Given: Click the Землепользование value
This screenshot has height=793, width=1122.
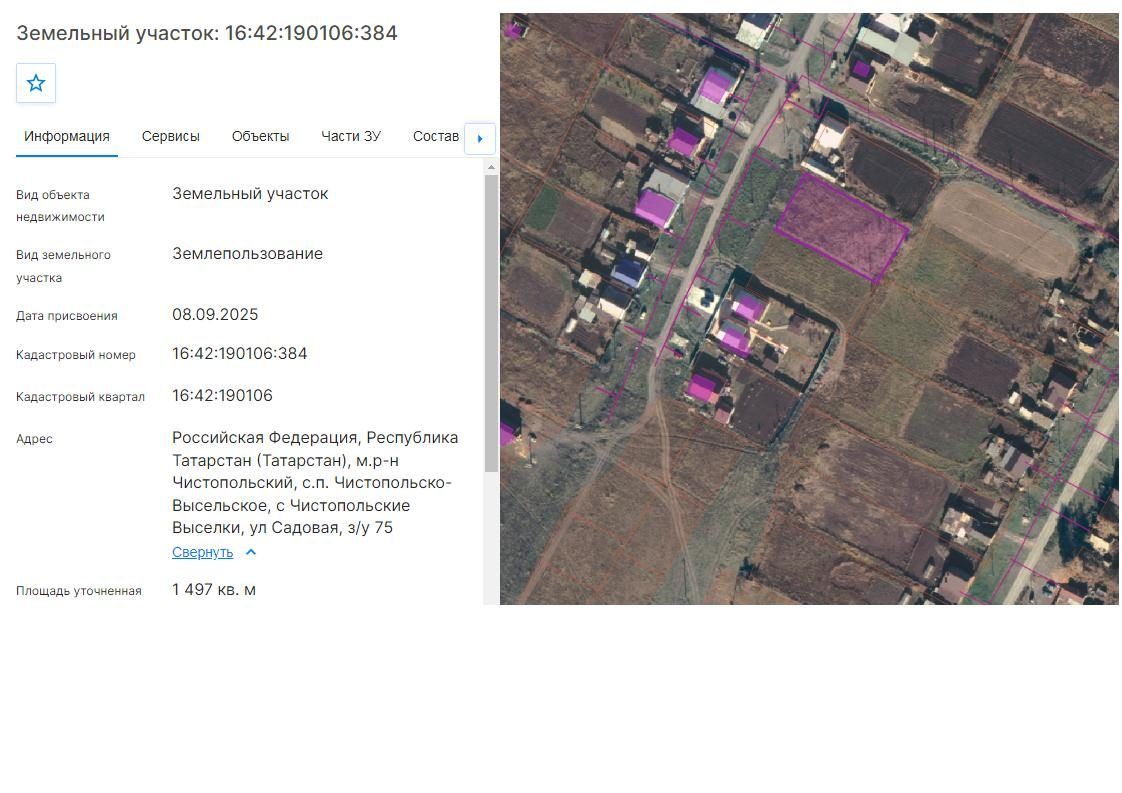Looking at the screenshot, I should point(248,254).
